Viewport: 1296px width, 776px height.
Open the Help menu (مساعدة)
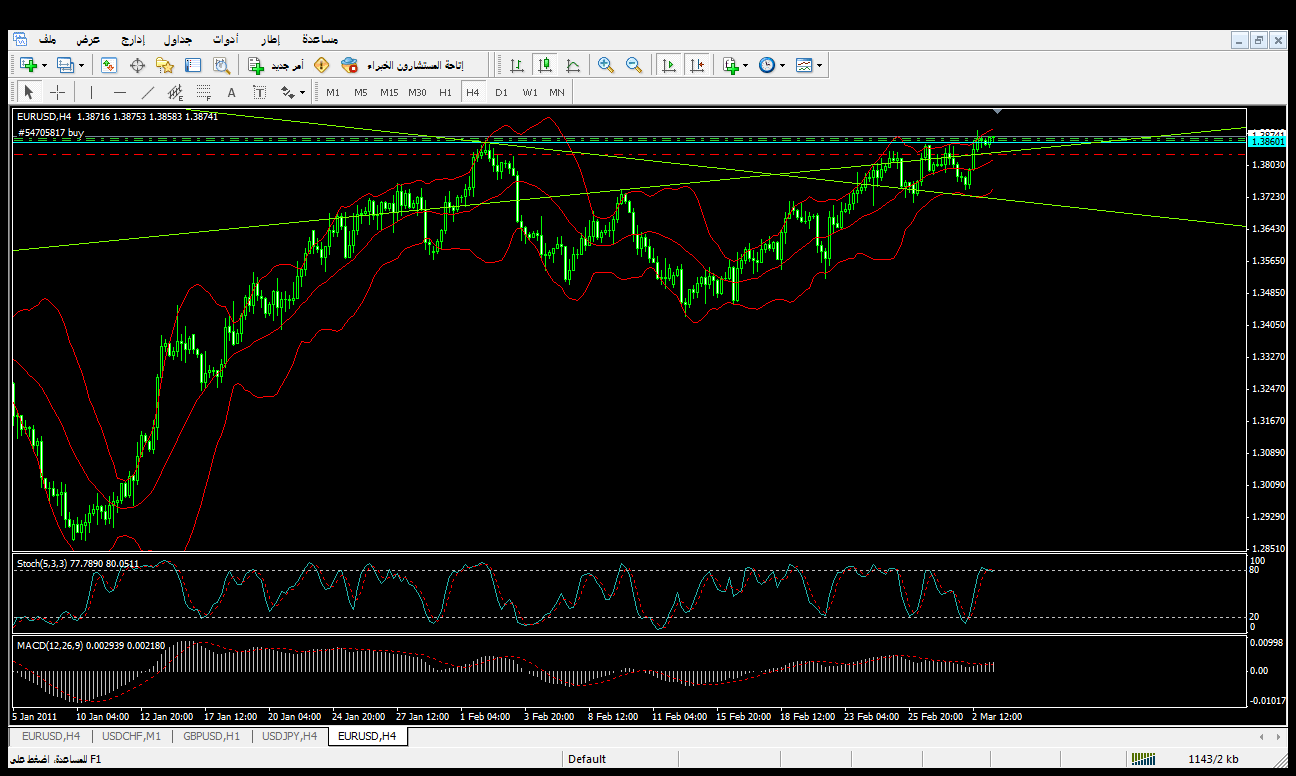click(x=319, y=39)
